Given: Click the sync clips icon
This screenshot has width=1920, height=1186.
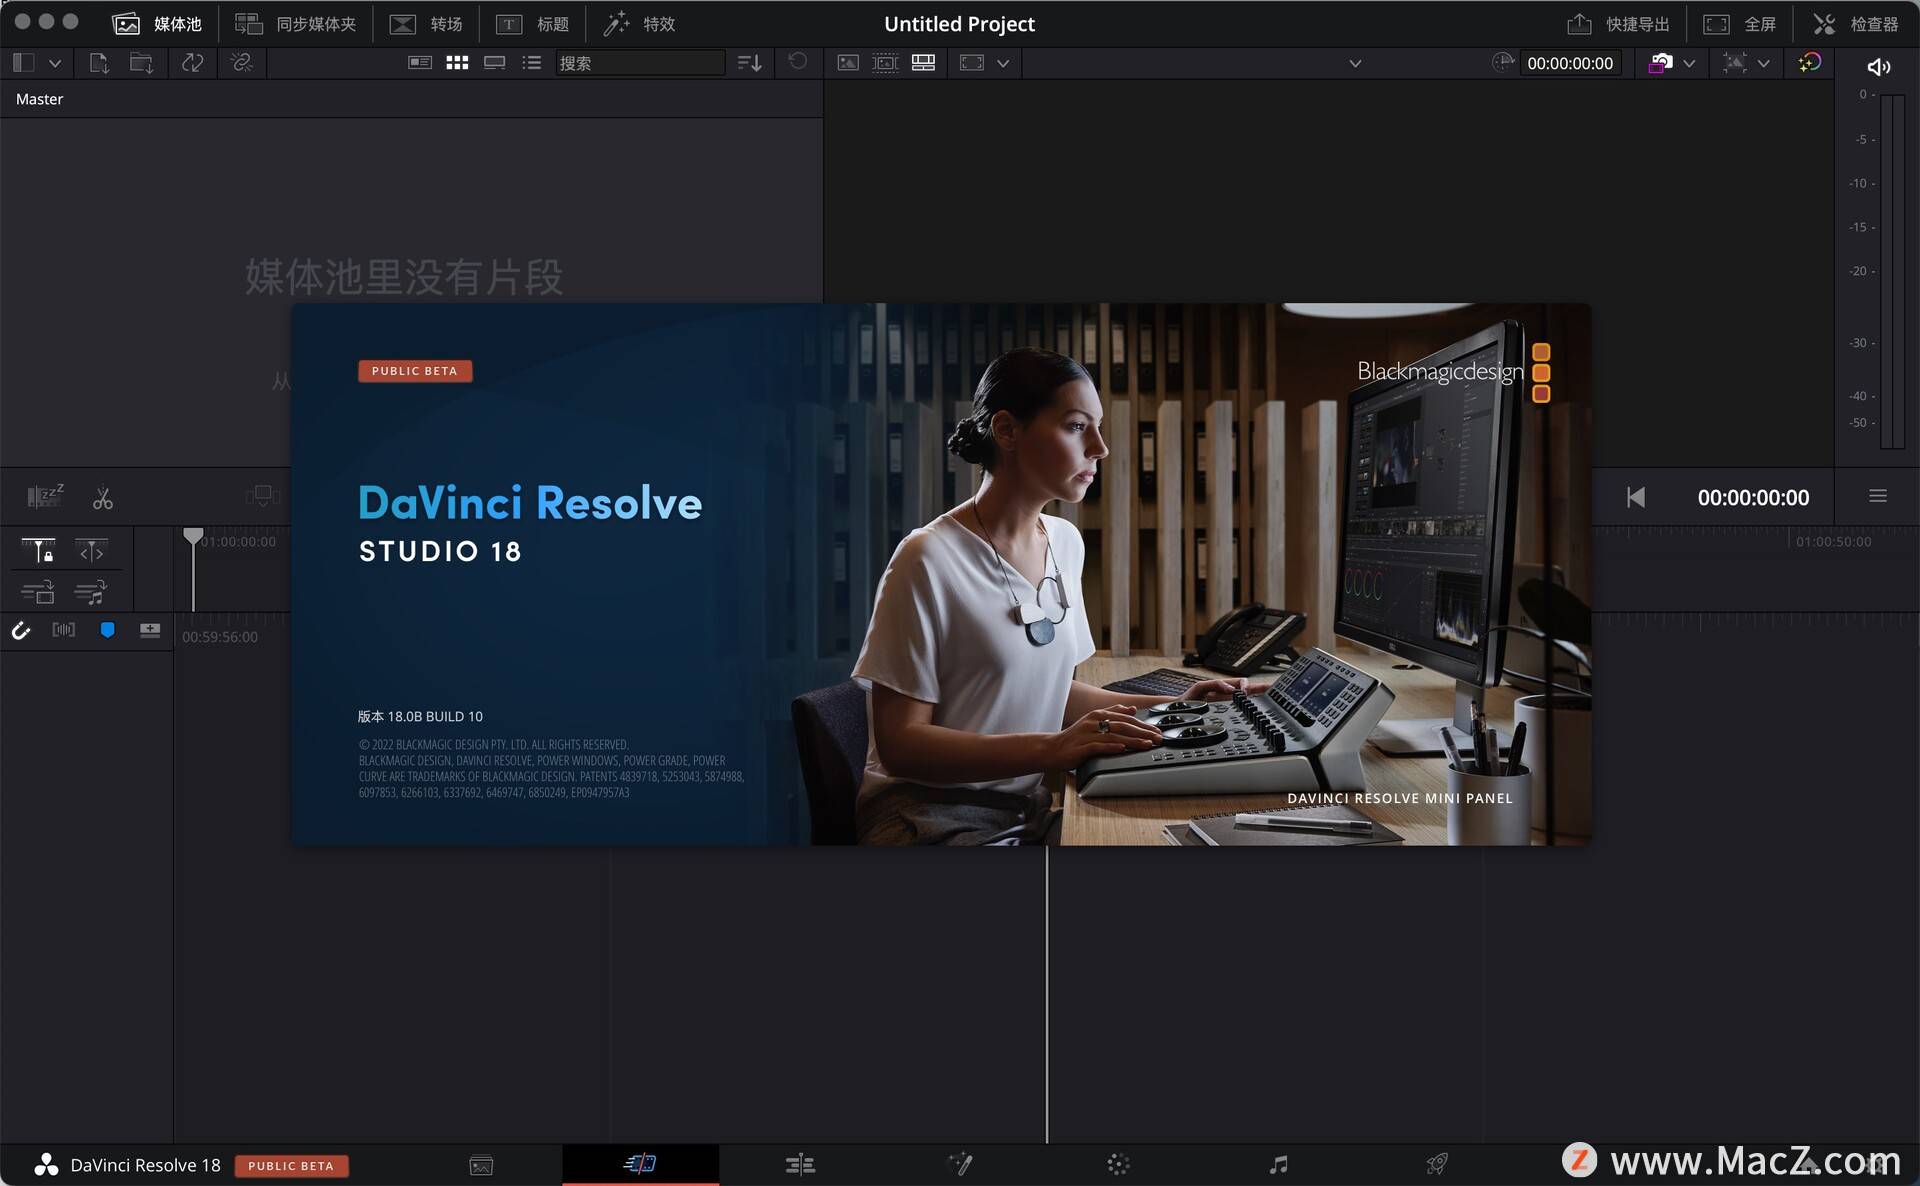Looking at the screenshot, I should [192, 62].
